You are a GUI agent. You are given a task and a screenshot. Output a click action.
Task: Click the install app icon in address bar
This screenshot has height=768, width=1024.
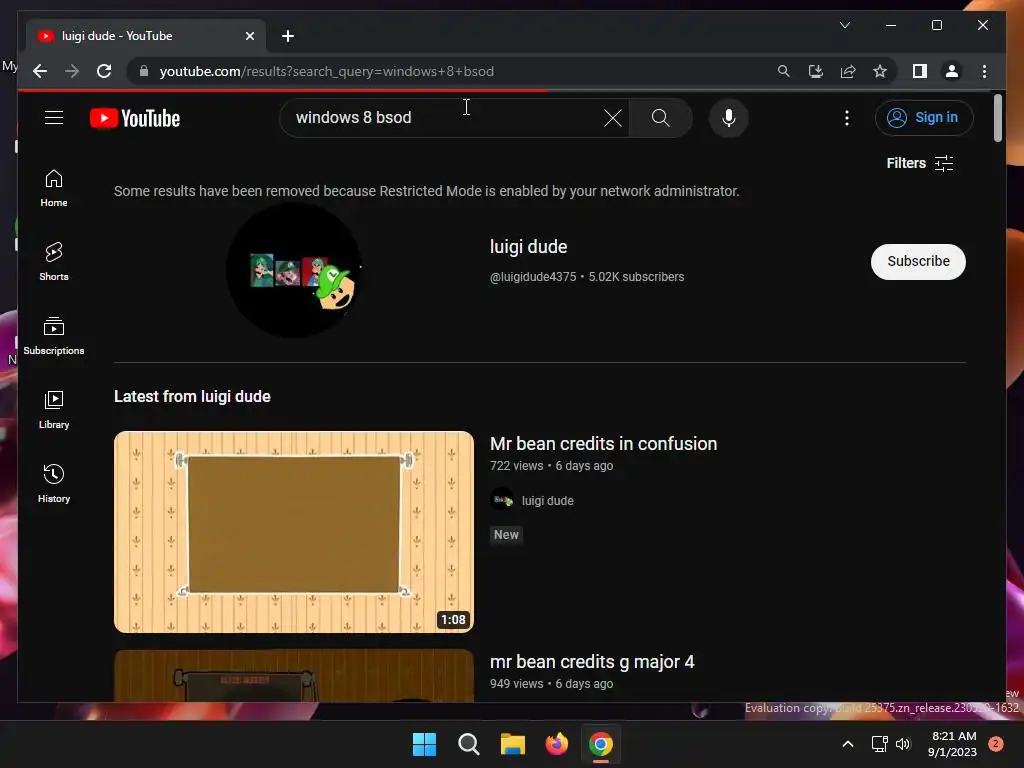(816, 71)
